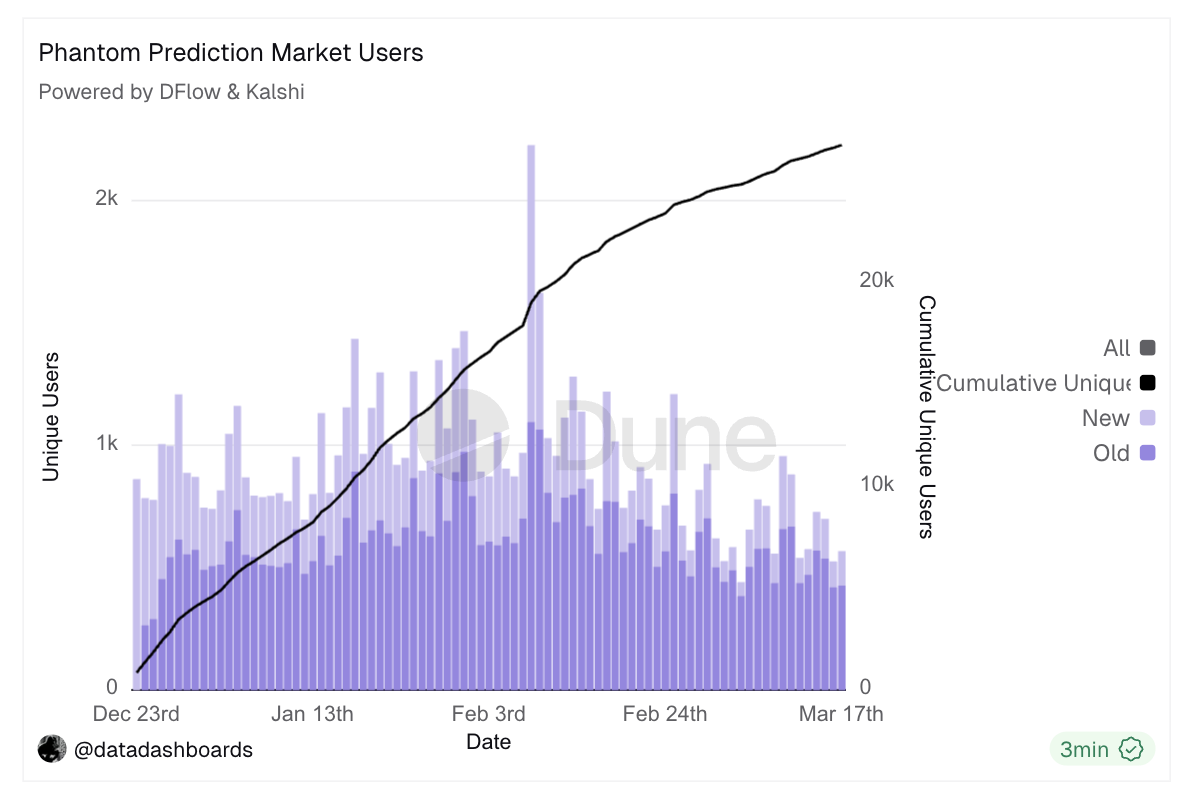Click the 3min refresh status badge
1188x792 pixels.
click(1101, 749)
